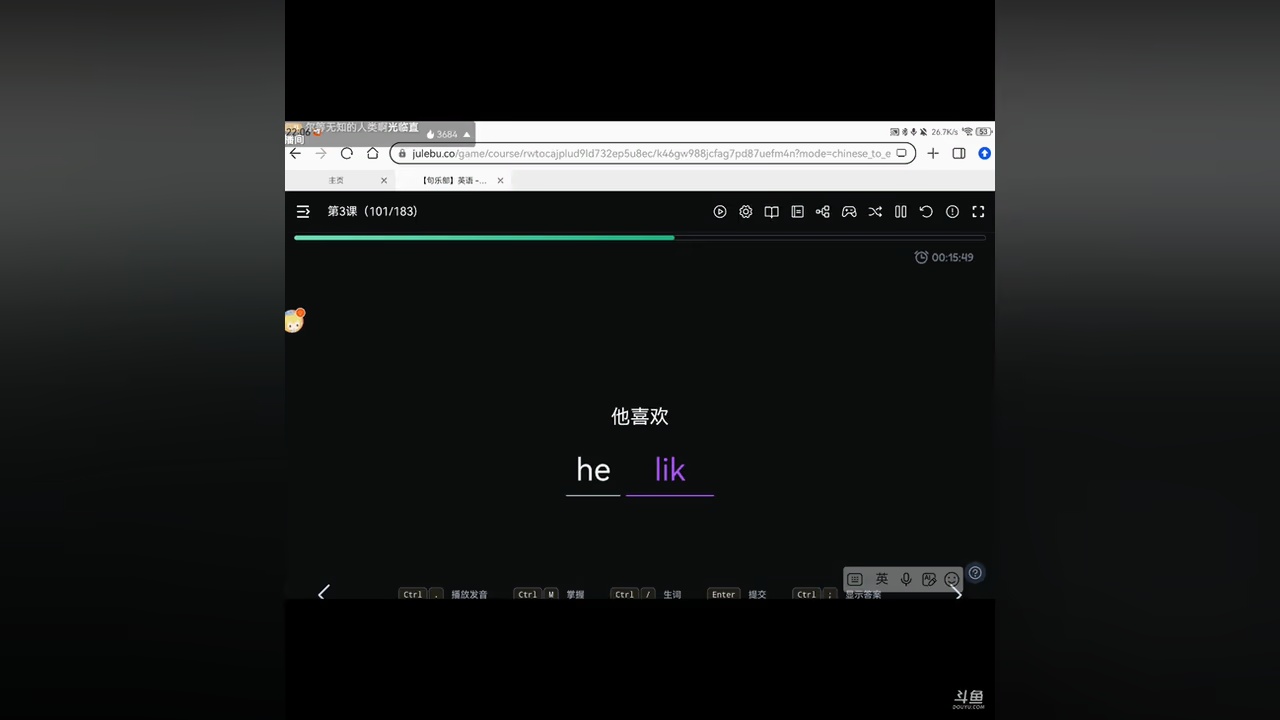Open the course list panel icon

pos(797,212)
